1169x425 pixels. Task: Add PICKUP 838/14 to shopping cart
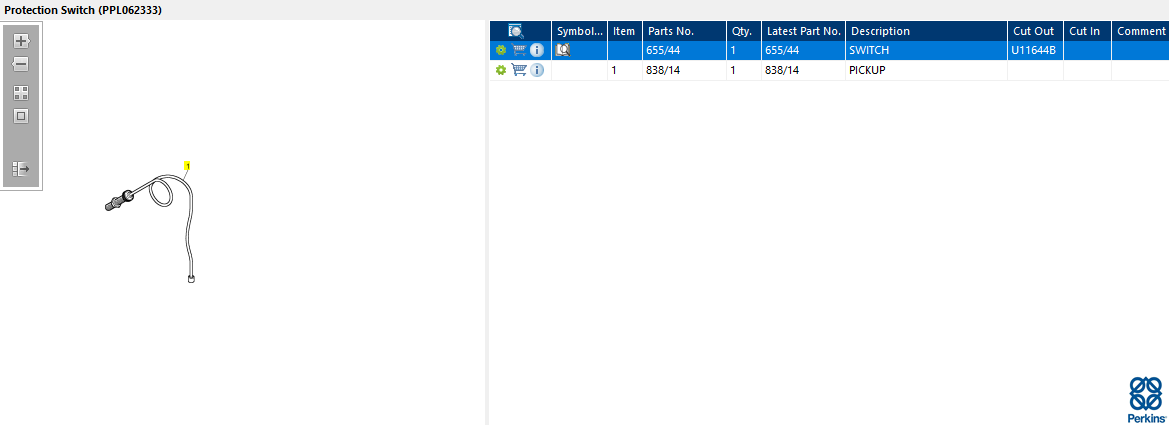pyautogui.click(x=520, y=70)
